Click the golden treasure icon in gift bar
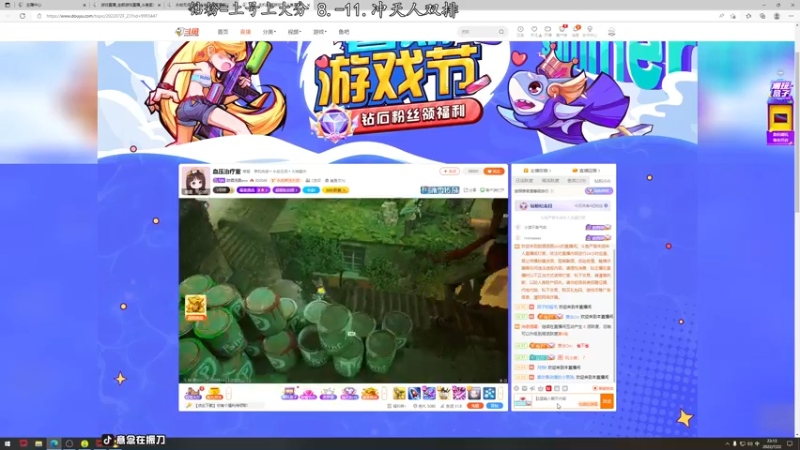The image size is (800, 450). coord(214,393)
